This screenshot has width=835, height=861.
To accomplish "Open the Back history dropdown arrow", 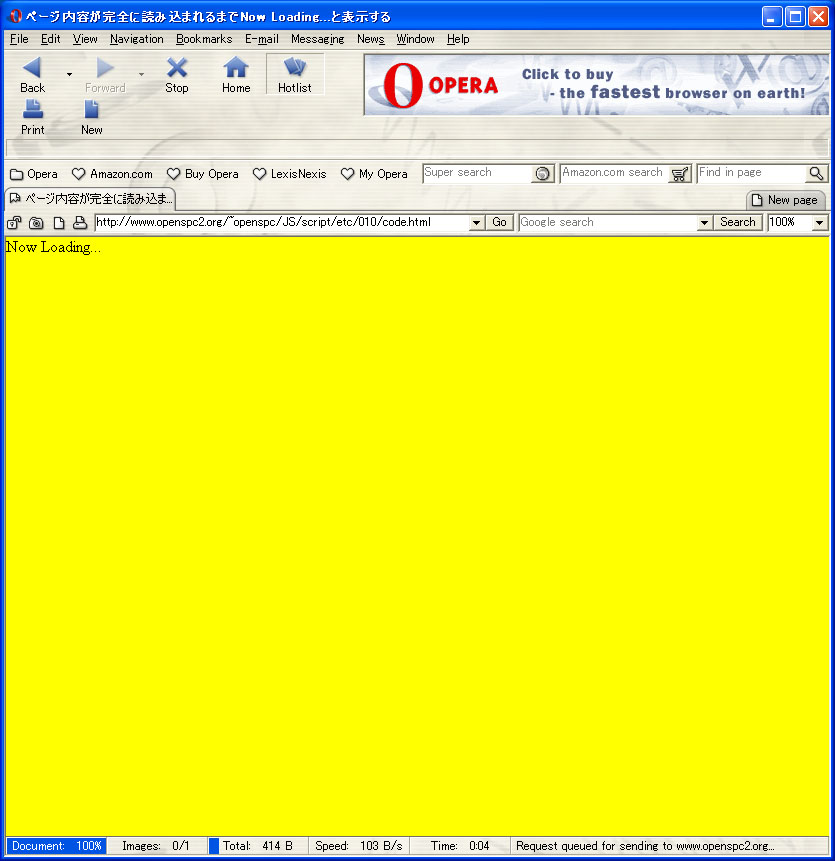I will (69, 74).
